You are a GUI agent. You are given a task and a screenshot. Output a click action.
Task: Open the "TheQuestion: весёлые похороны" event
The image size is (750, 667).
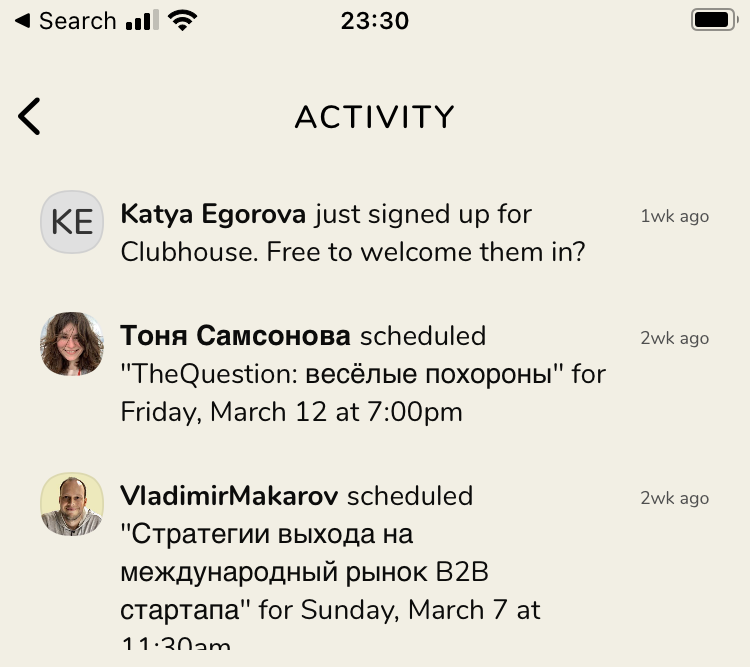pyautogui.click(x=345, y=374)
